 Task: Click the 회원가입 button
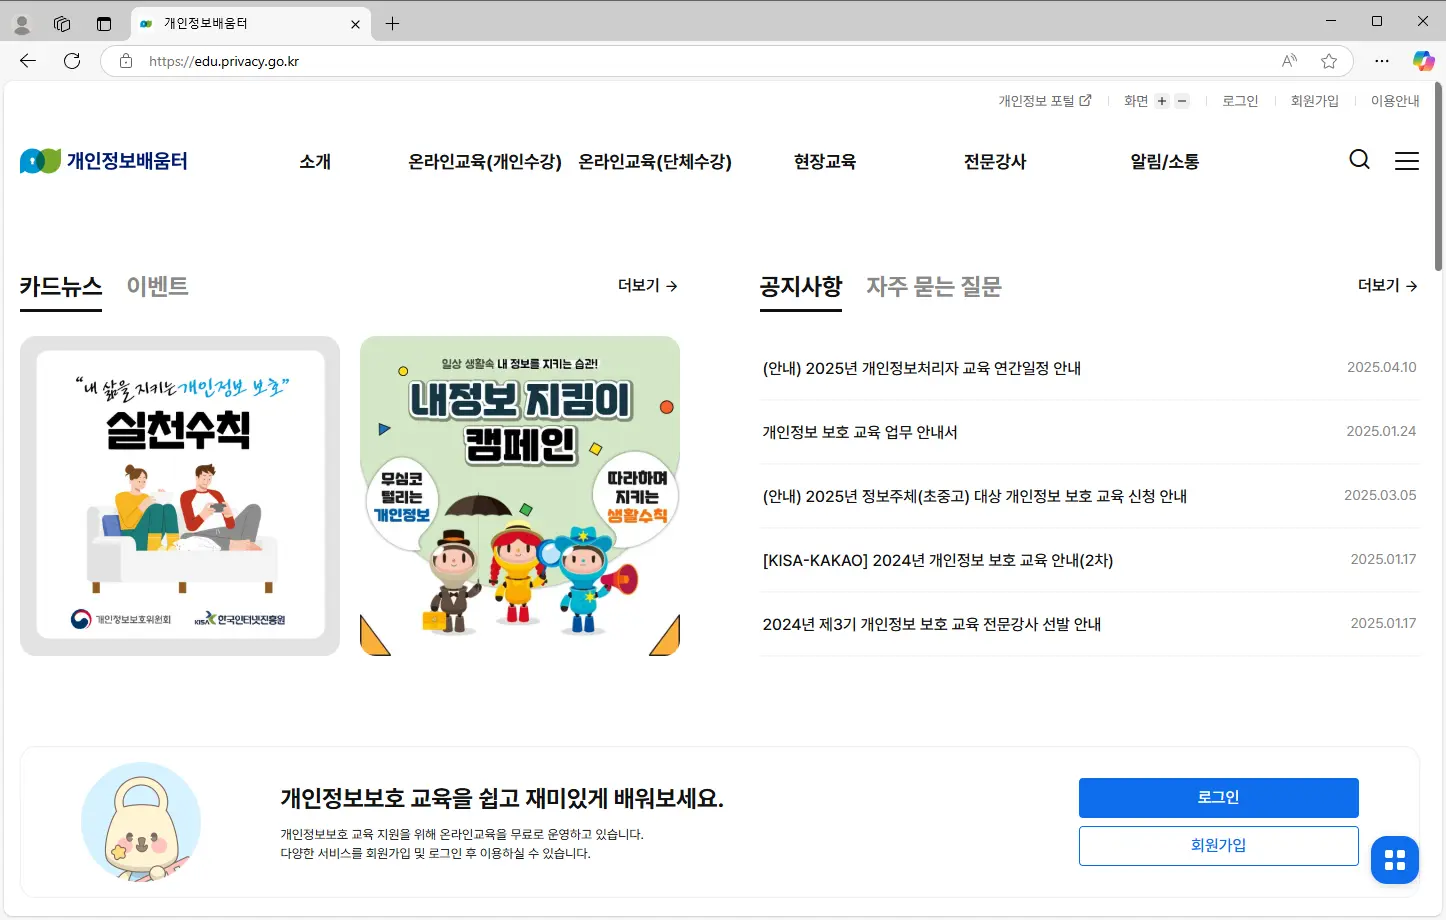(1218, 845)
